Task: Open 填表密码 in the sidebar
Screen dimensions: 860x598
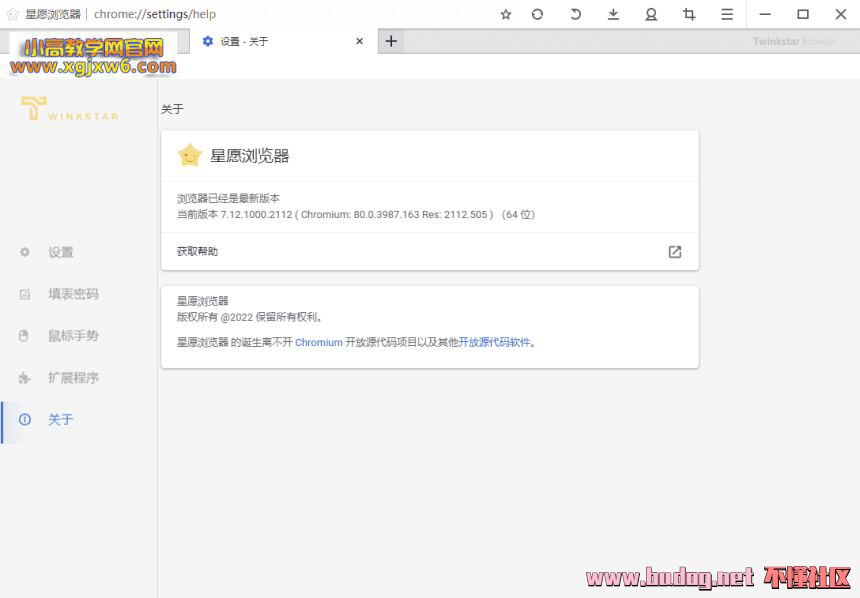Action: coord(73,294)
